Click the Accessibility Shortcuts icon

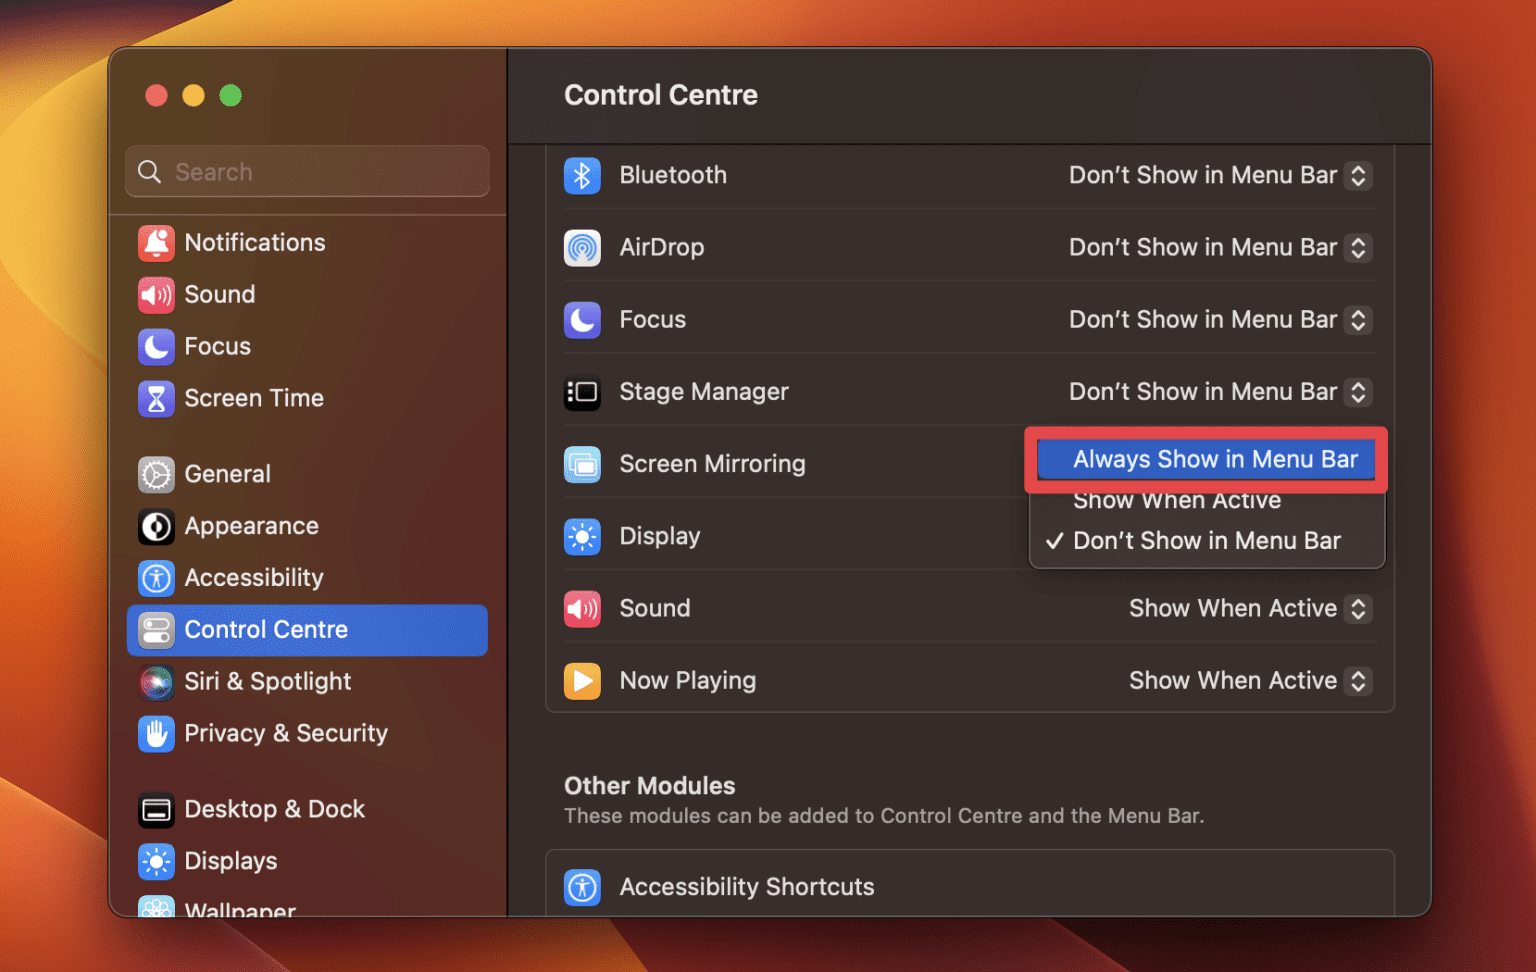[583, 887]
